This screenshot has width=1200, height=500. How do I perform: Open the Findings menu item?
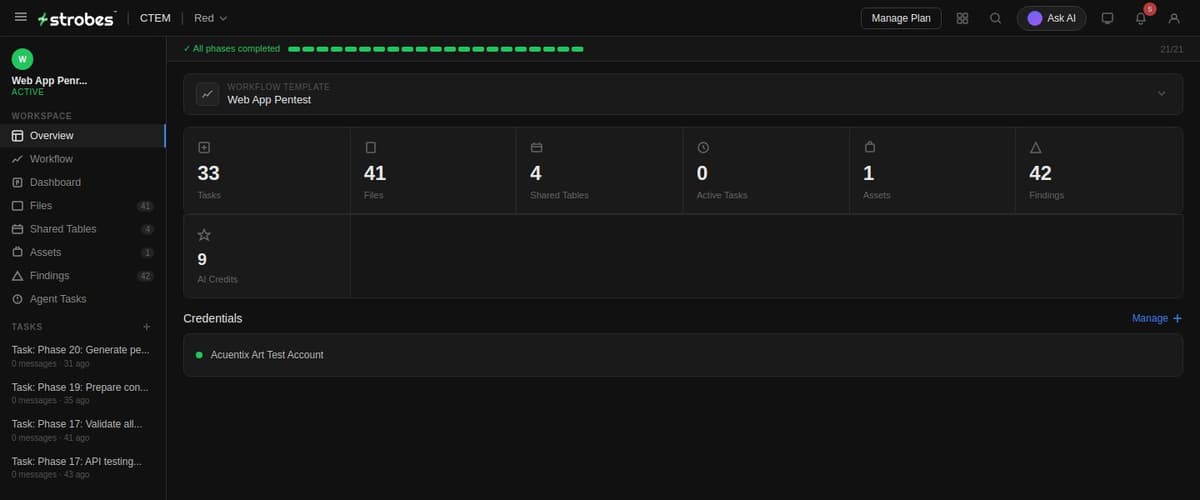pyautogui.click(x=83, y=276)
